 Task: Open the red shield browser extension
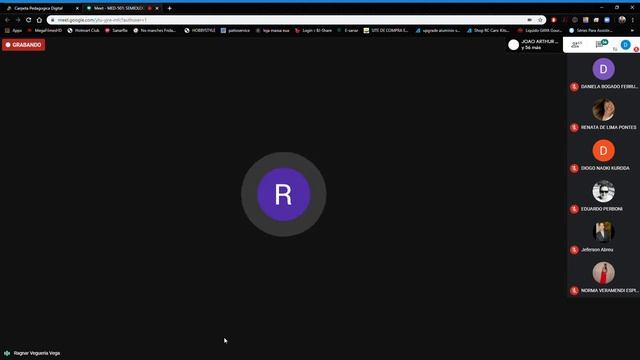[x=554, y=20]
